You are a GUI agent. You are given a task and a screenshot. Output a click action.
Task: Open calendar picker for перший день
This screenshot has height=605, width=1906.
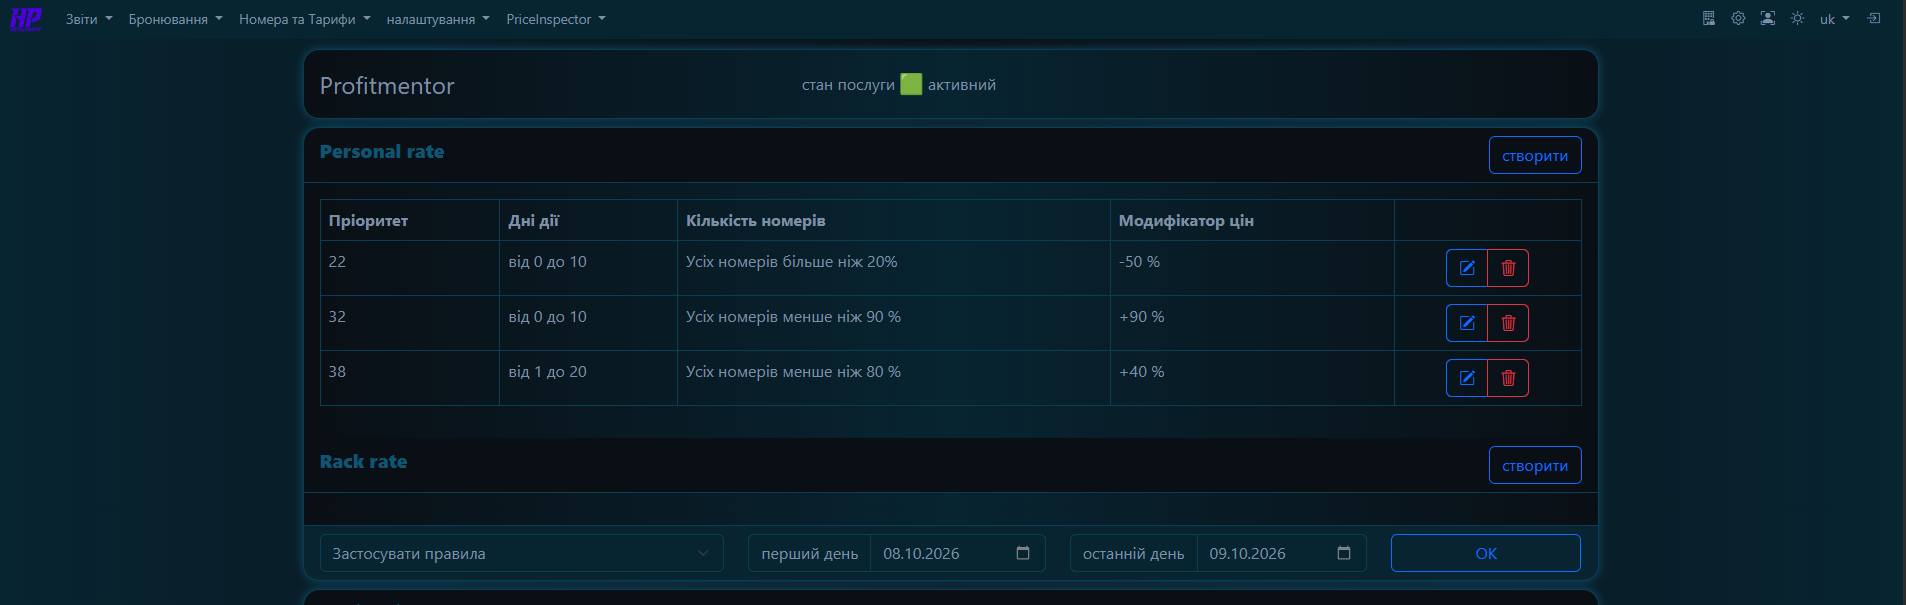(1023, 553)
